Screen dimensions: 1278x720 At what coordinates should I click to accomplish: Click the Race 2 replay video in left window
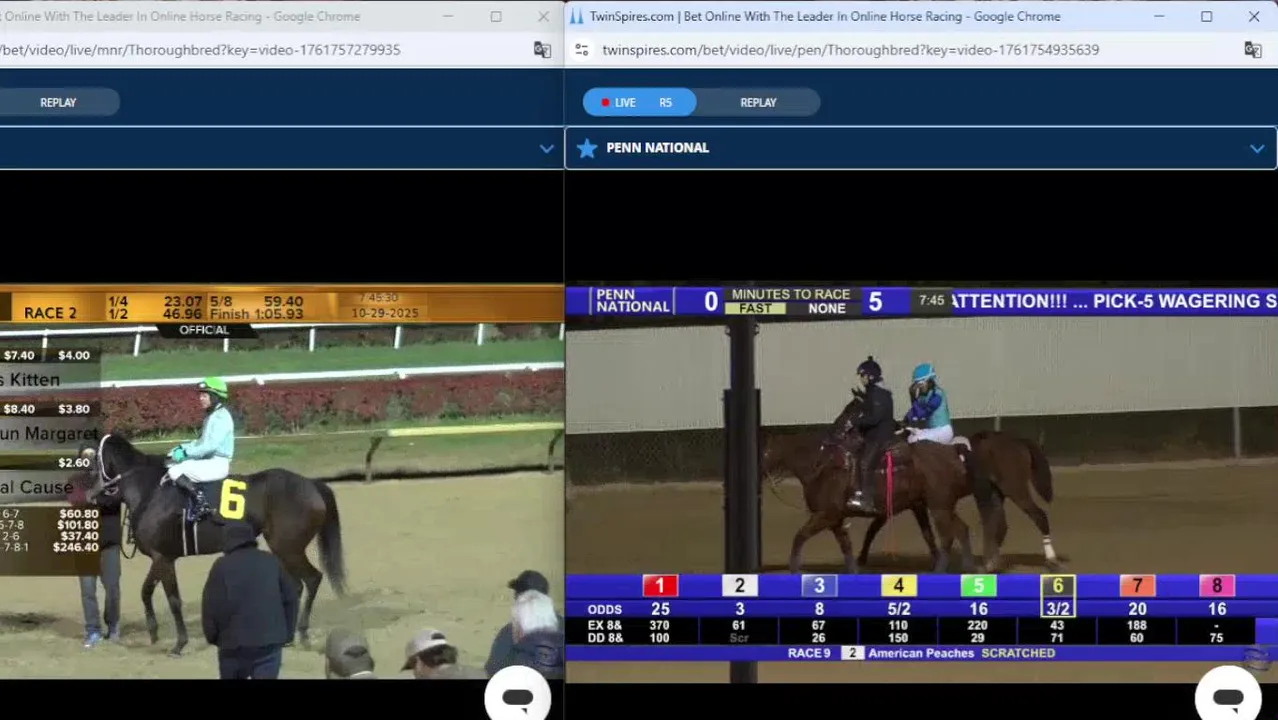click(x=282, y=483)
